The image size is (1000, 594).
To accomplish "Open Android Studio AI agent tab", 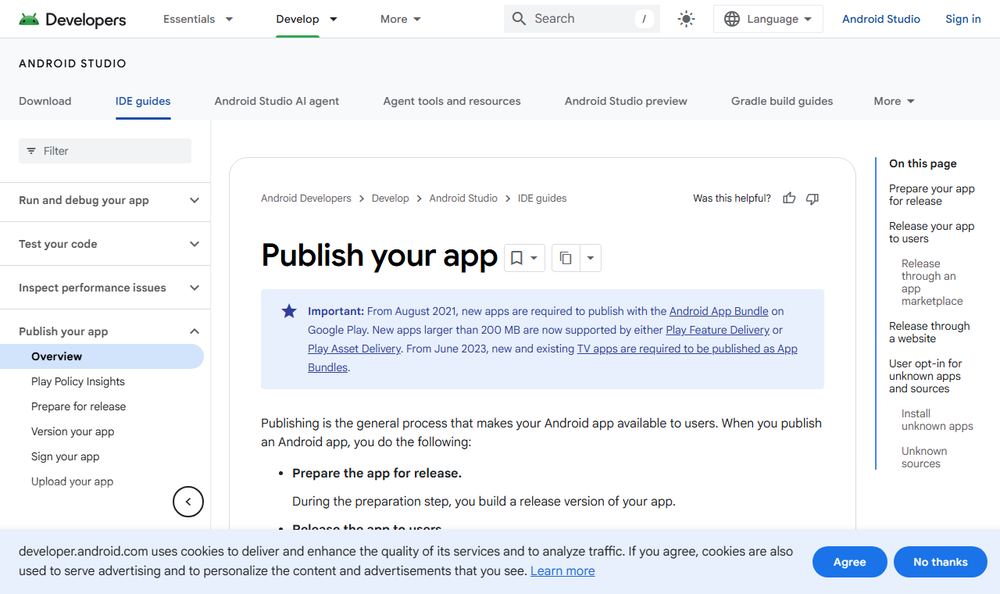I will point(277,101).
